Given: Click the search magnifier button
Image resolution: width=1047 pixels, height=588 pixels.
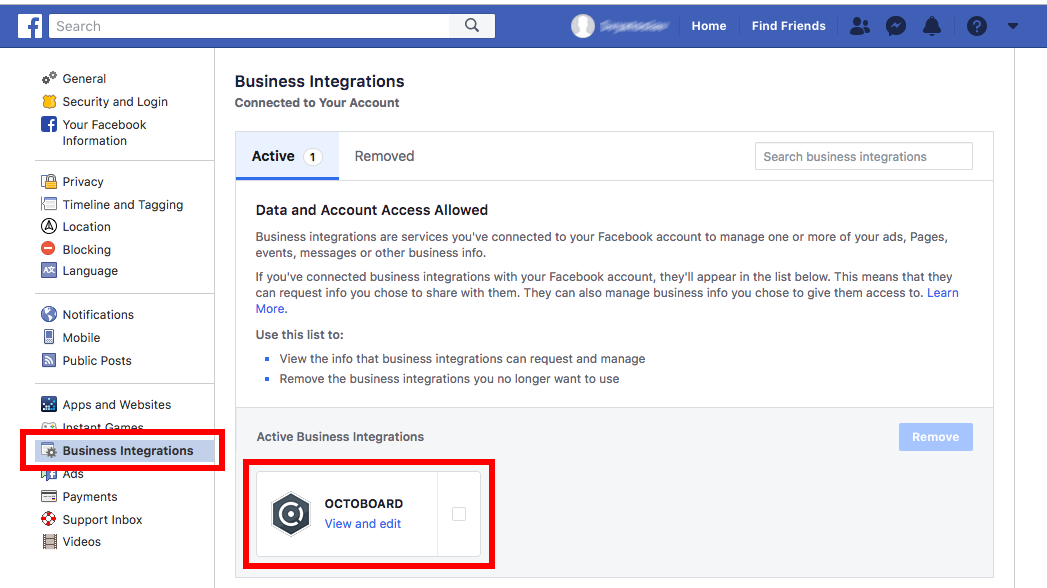Looking at the screenshot, I should (472, 25).
